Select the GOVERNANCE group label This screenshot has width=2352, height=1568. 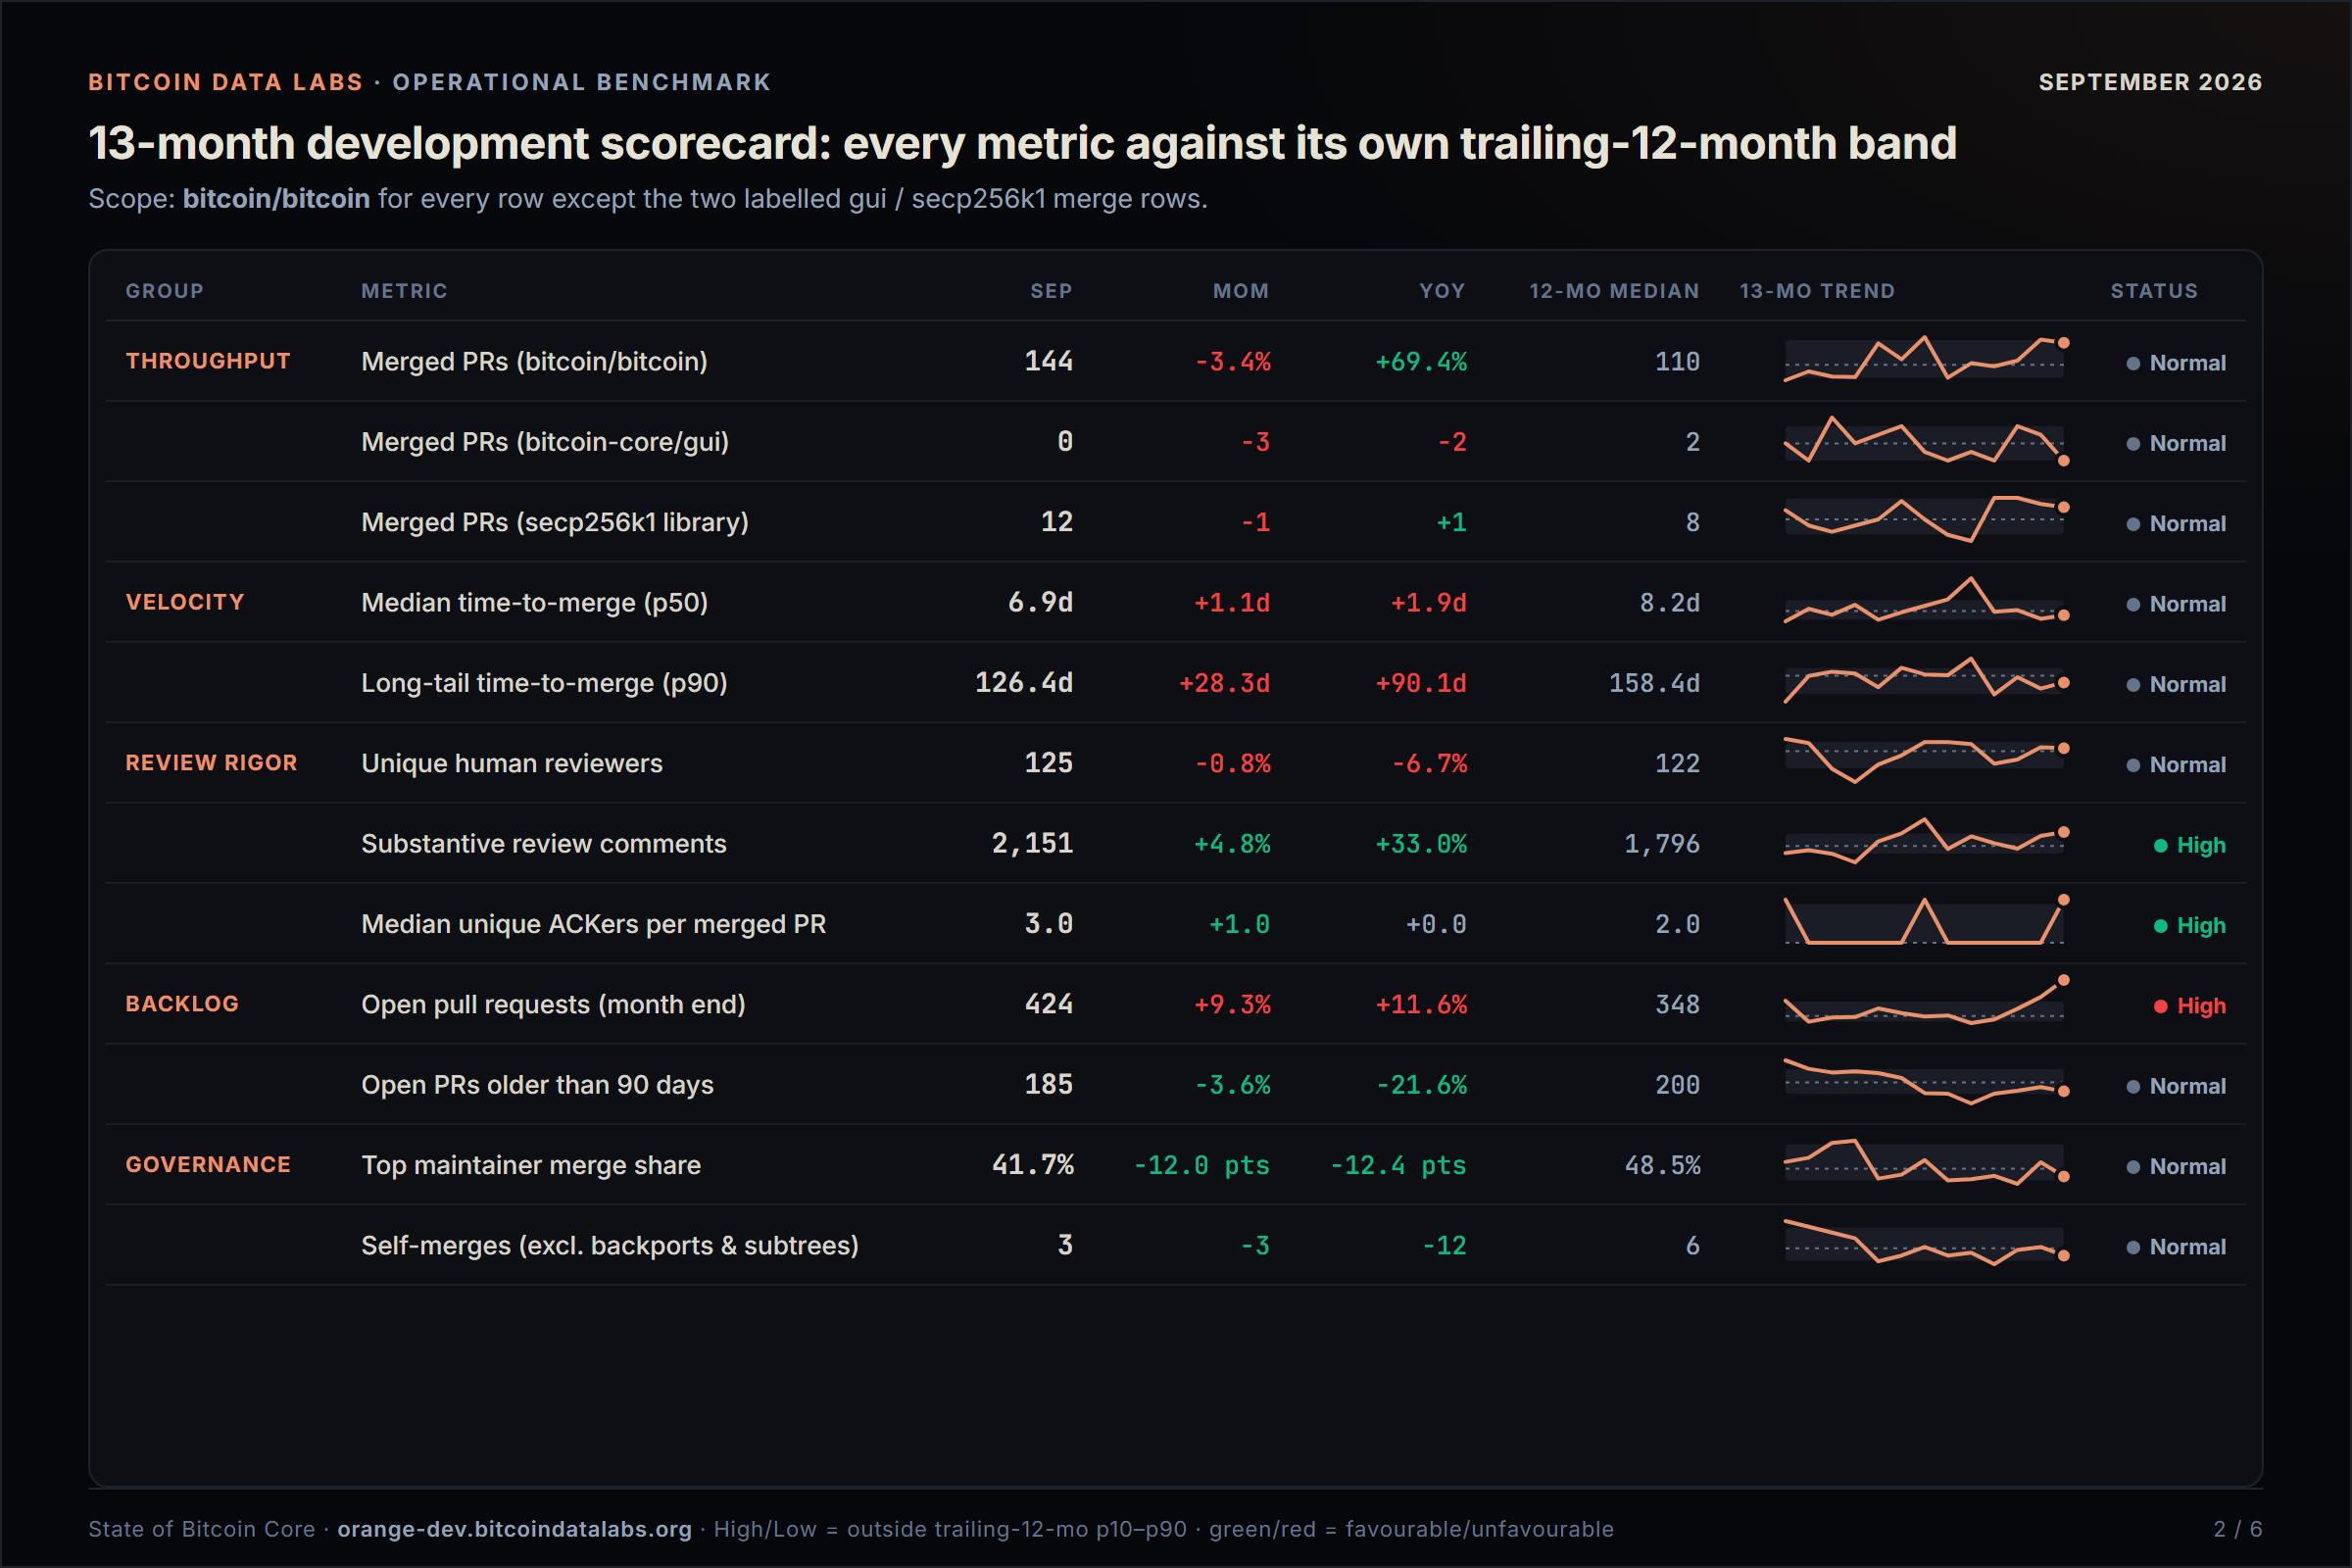[208, 1164]
